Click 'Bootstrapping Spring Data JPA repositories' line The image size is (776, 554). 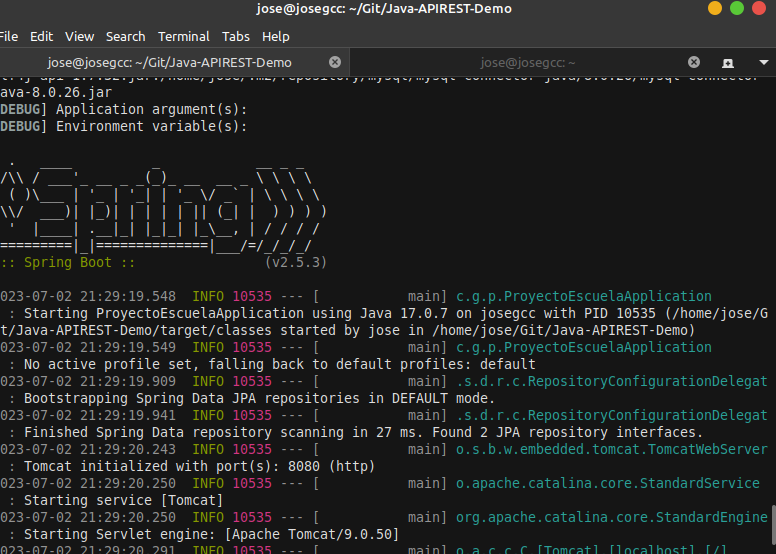coord(259,398)
